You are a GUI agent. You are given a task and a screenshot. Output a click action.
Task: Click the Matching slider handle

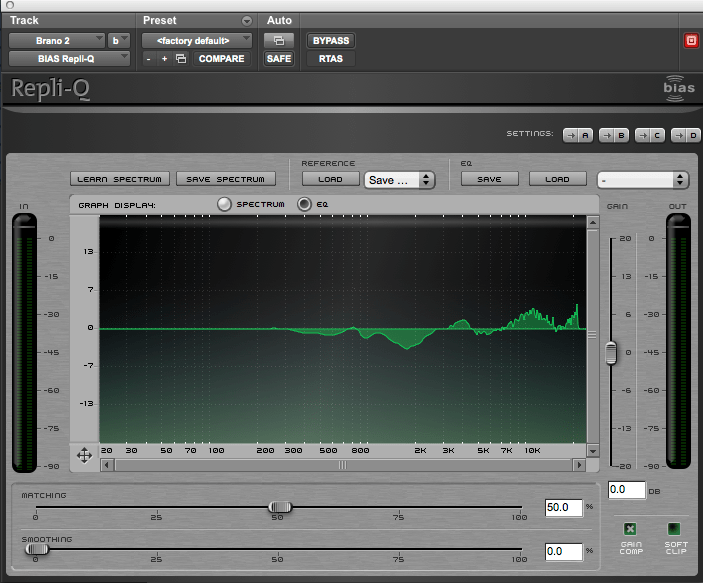(x=280, y=507)
